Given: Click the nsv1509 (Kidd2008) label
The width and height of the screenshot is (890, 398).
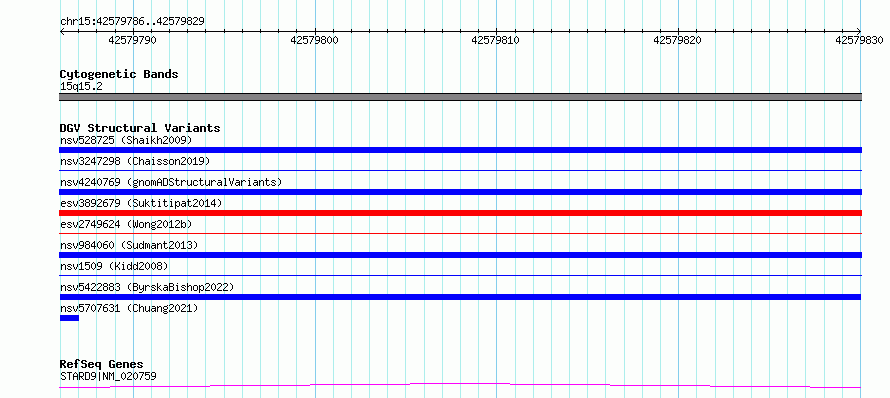Looking at the screenshot, I should 114,266.
